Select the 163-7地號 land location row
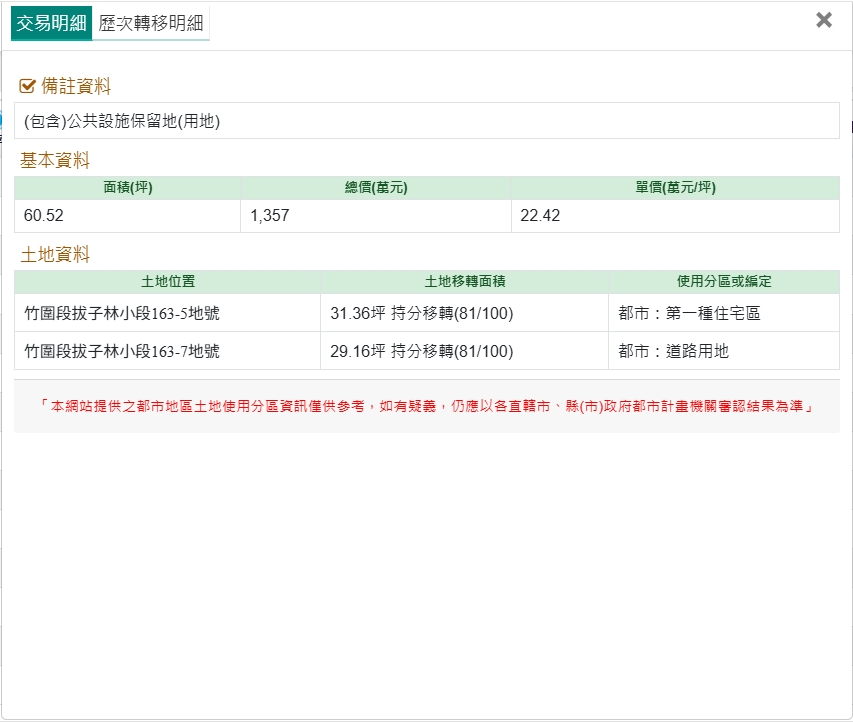Viewport: 853px width, 723px height. pos(122,351)
